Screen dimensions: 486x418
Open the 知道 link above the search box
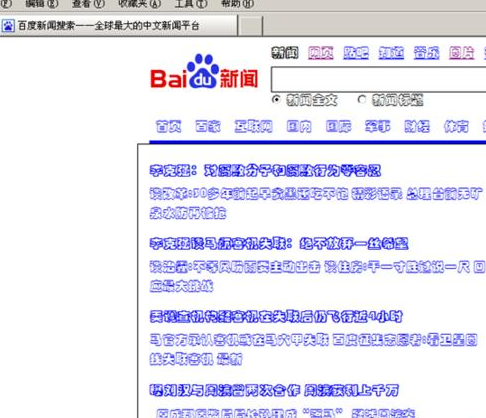click(391, 53)
